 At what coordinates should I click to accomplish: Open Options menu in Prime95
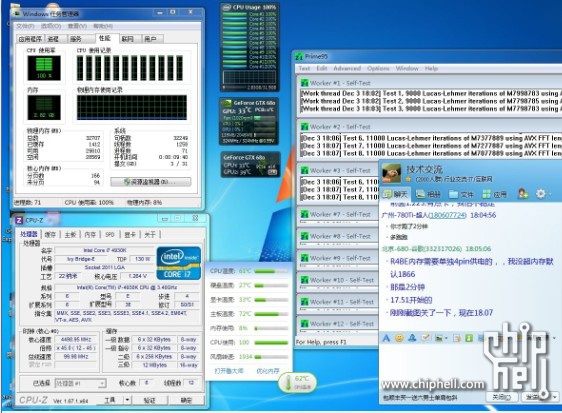coord(378,68)
